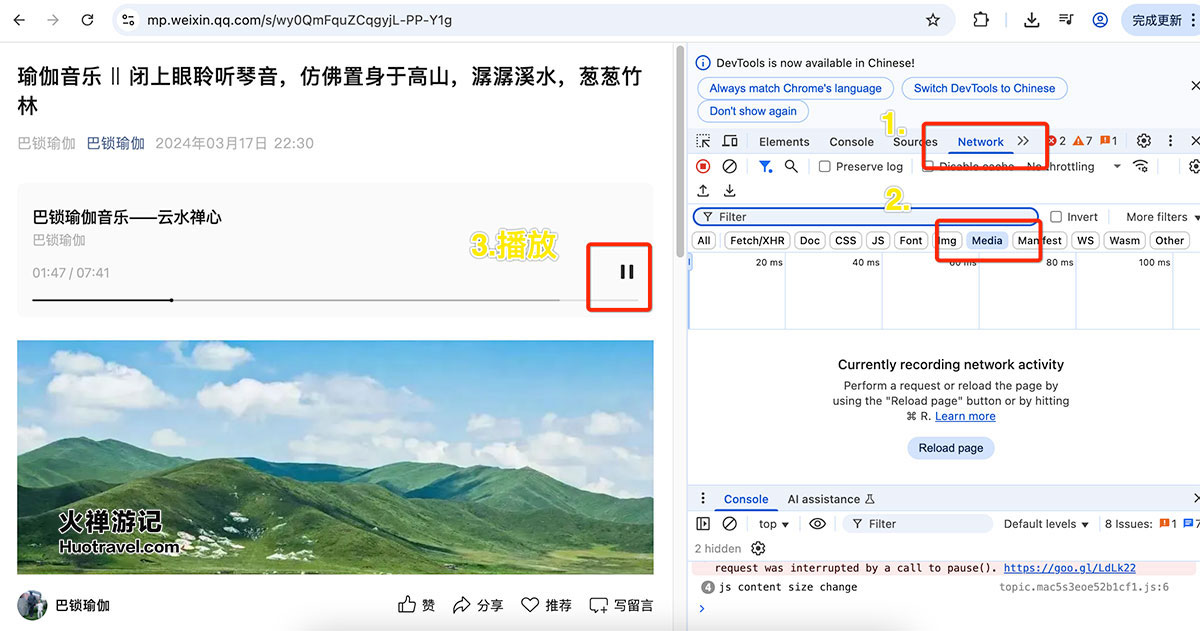Click the Reload page button
Image resolution: width=1200 pixels, height=631 pixels.
tap(950, 447)
